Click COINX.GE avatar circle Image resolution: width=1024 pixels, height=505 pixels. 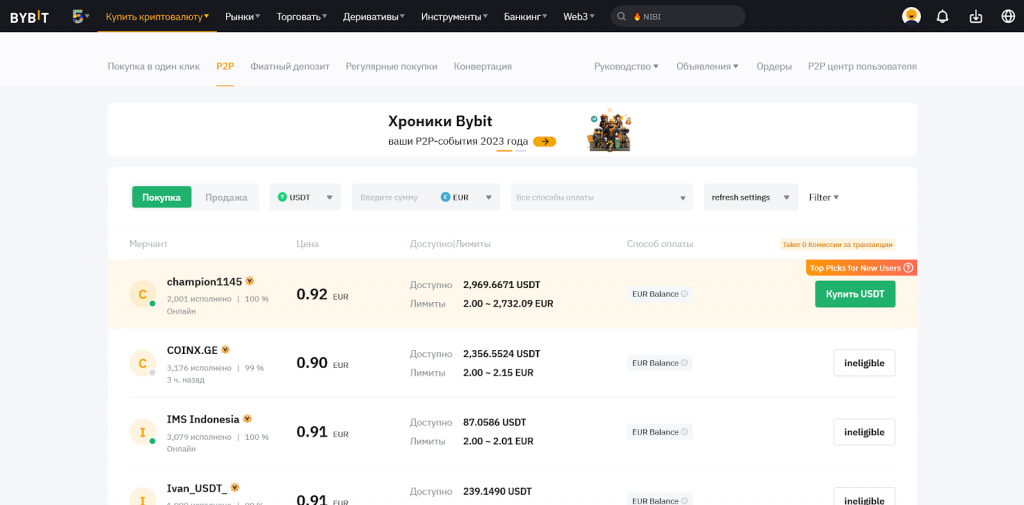[143, 363]
